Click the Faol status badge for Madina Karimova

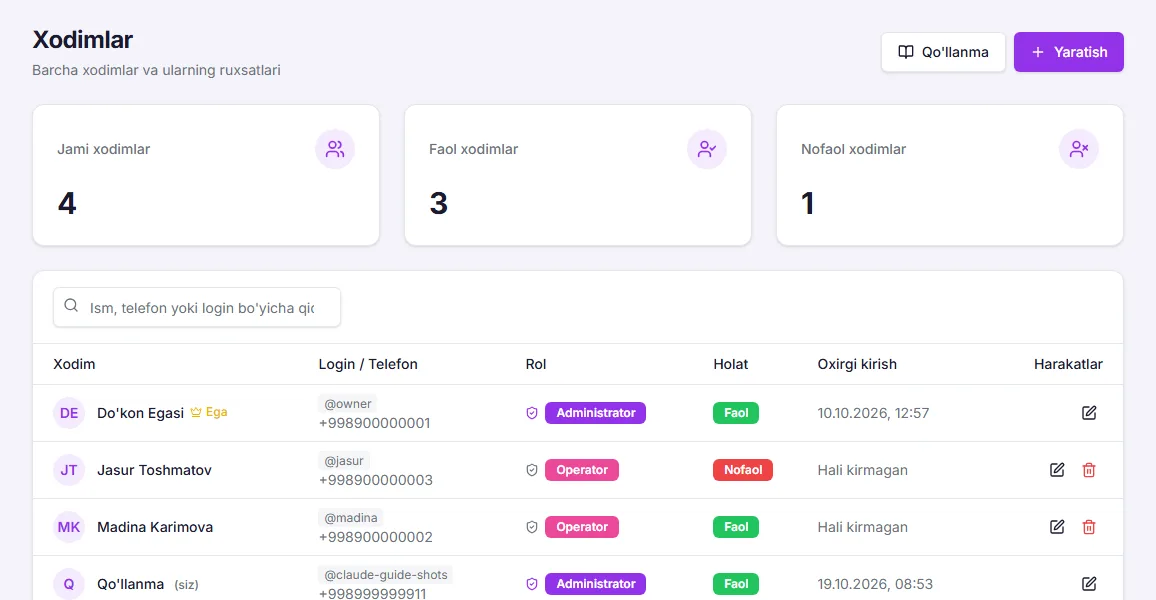(x=736, y=527)
